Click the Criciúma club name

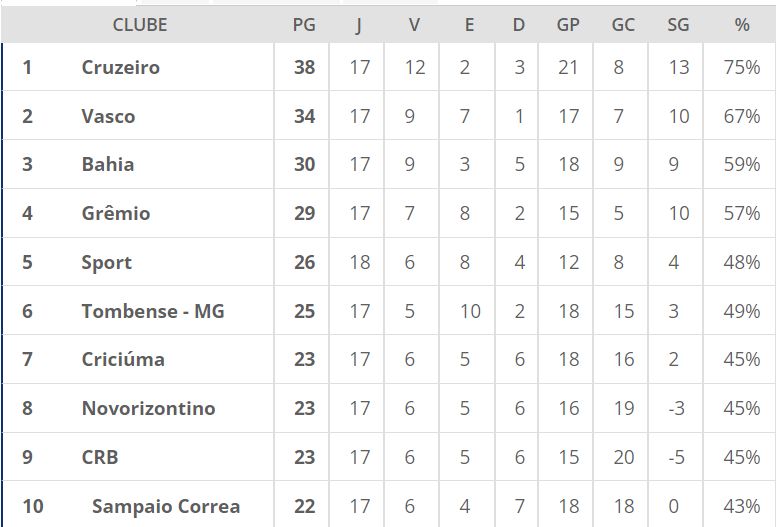(123, 359)
